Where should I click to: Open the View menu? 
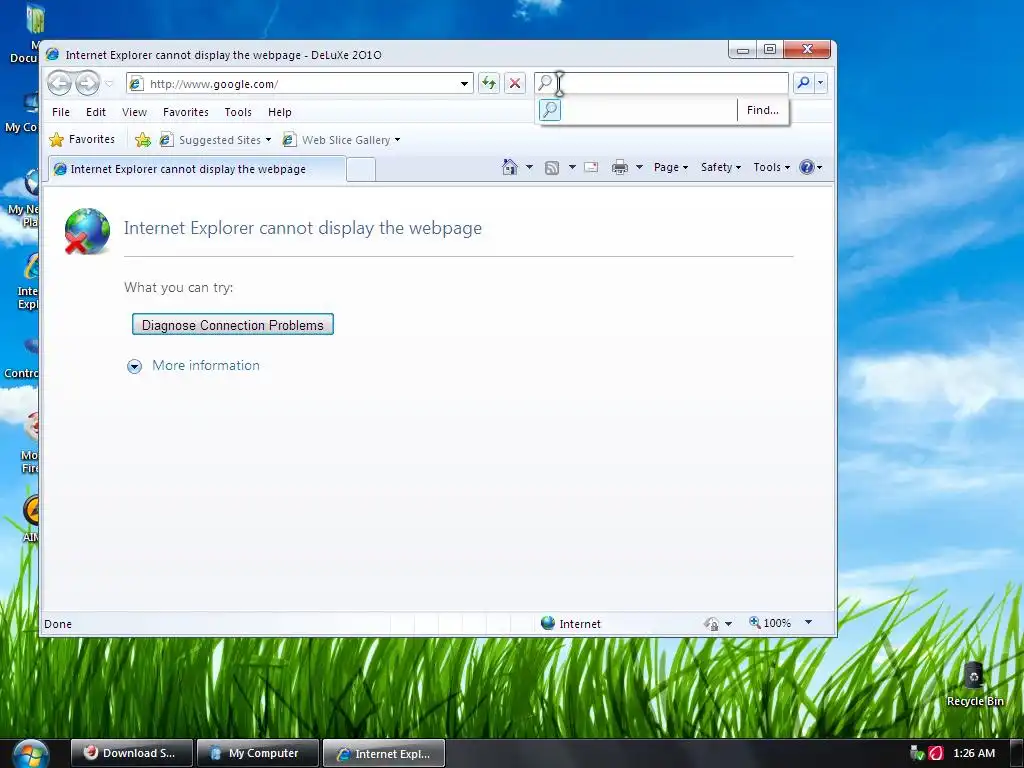134,112
